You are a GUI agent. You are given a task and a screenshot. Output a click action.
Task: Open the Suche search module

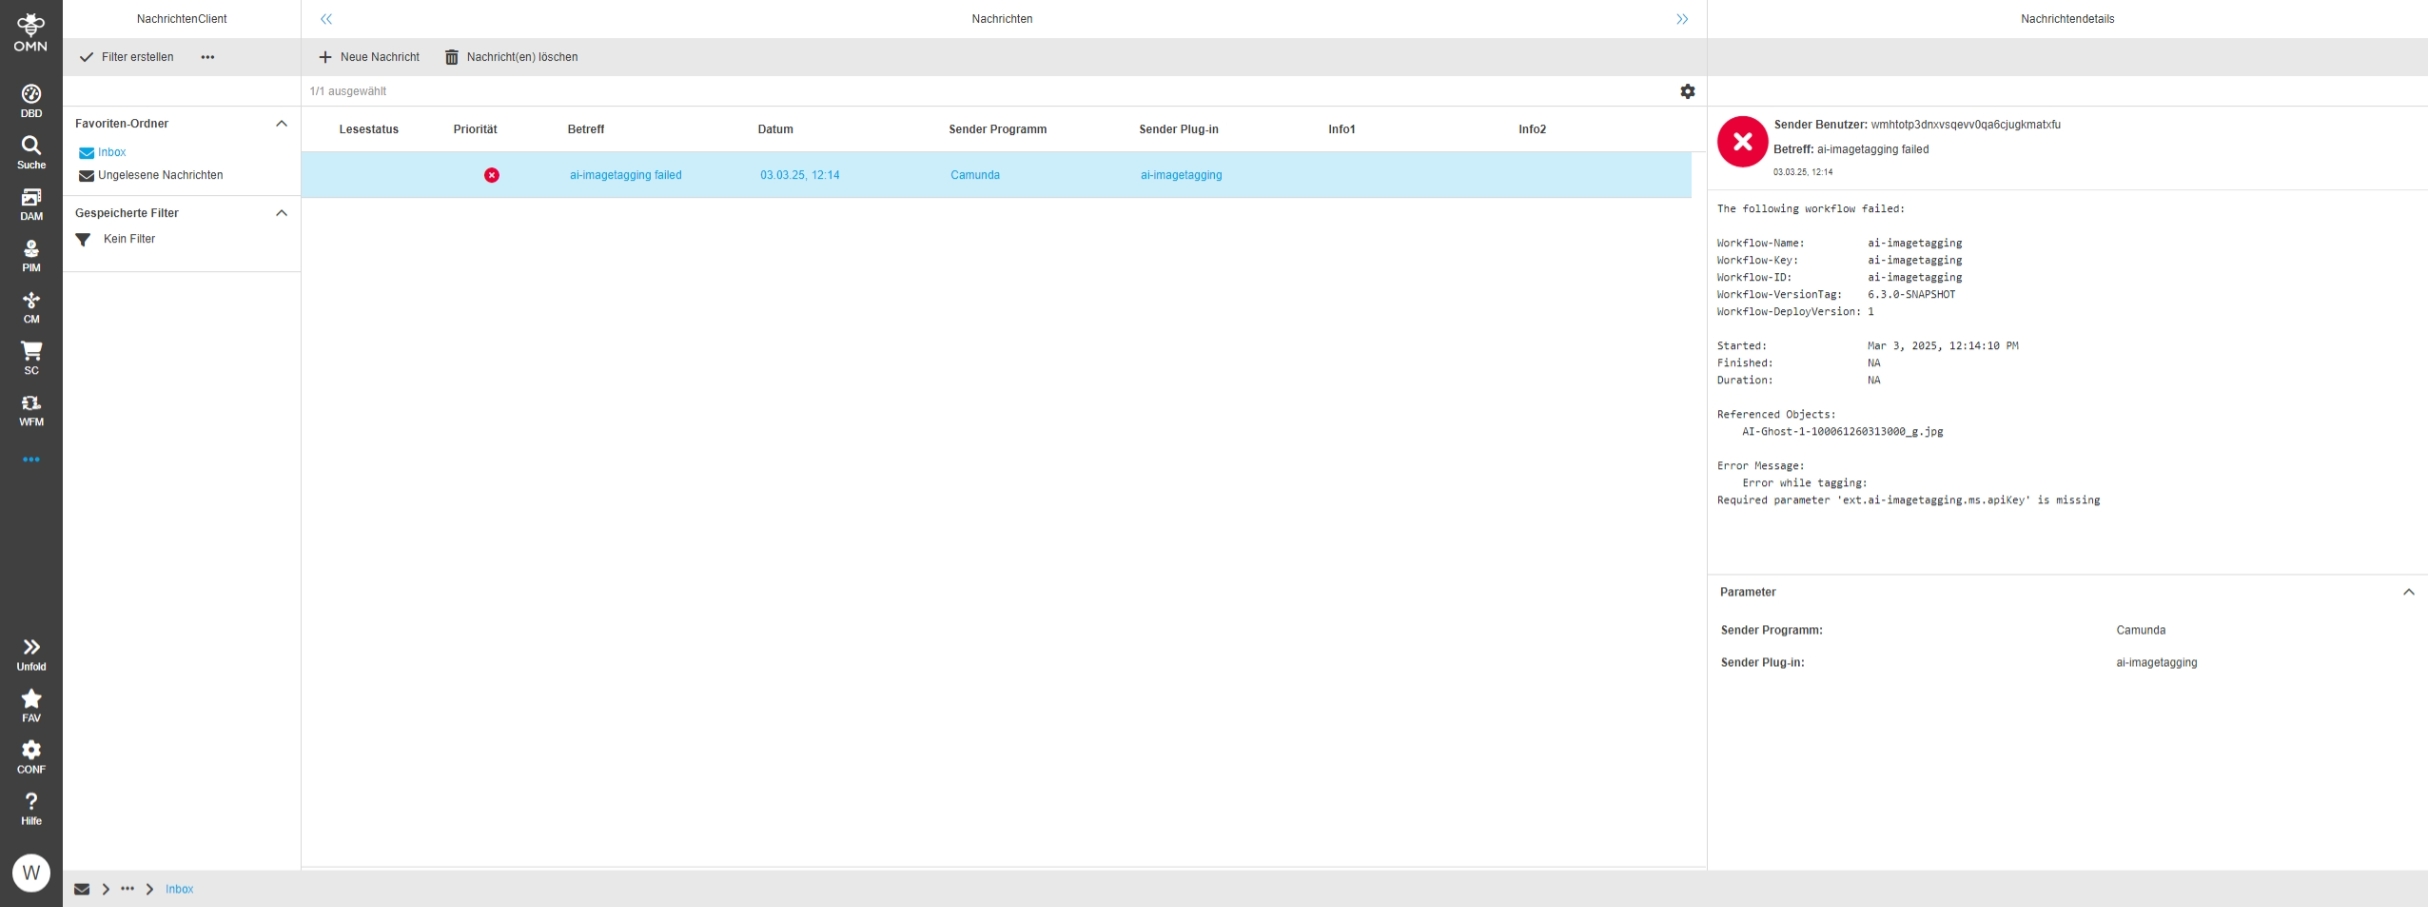pyautogui.click(x=31, y=153)
